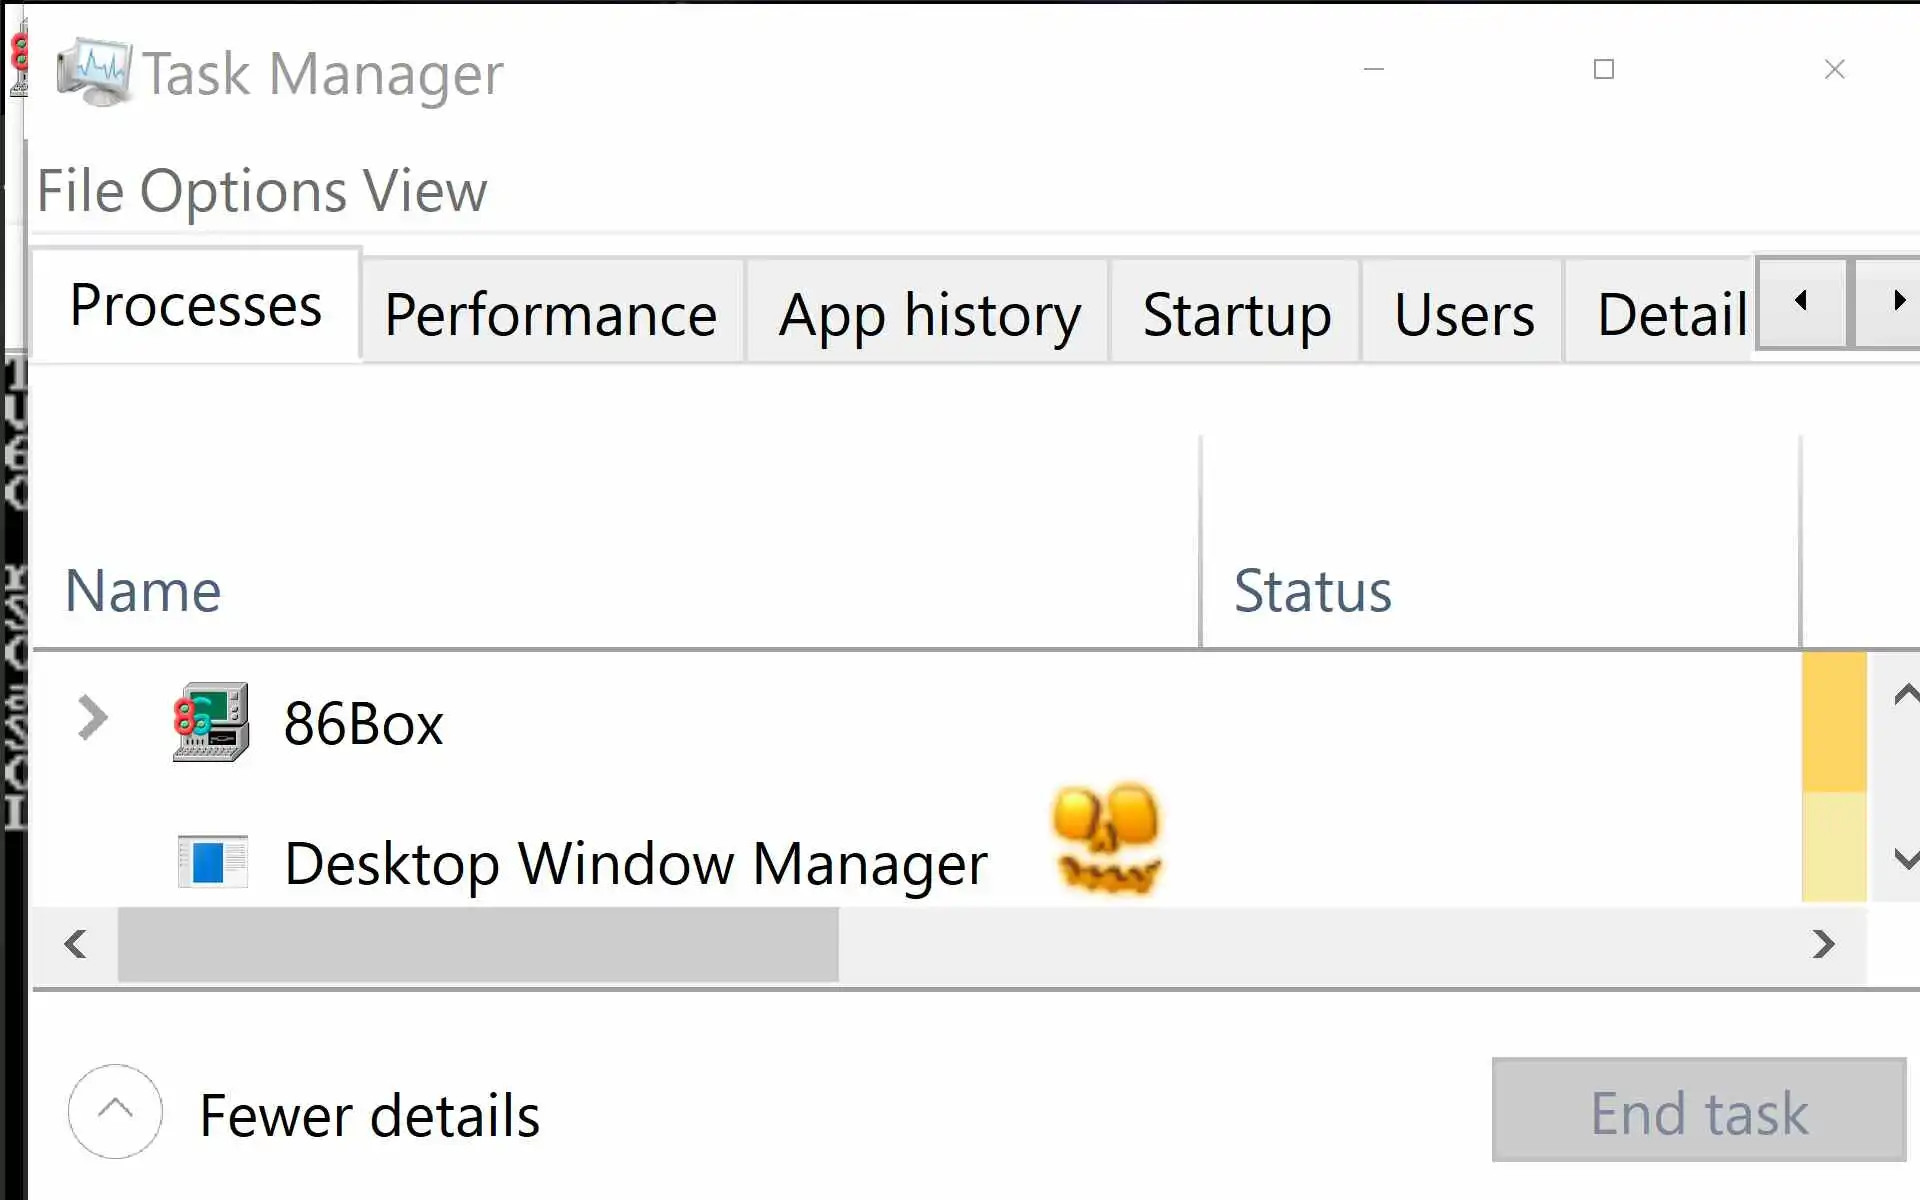Open the View menu
This screenshot has width=1920, height=1200.
(425, 191)
